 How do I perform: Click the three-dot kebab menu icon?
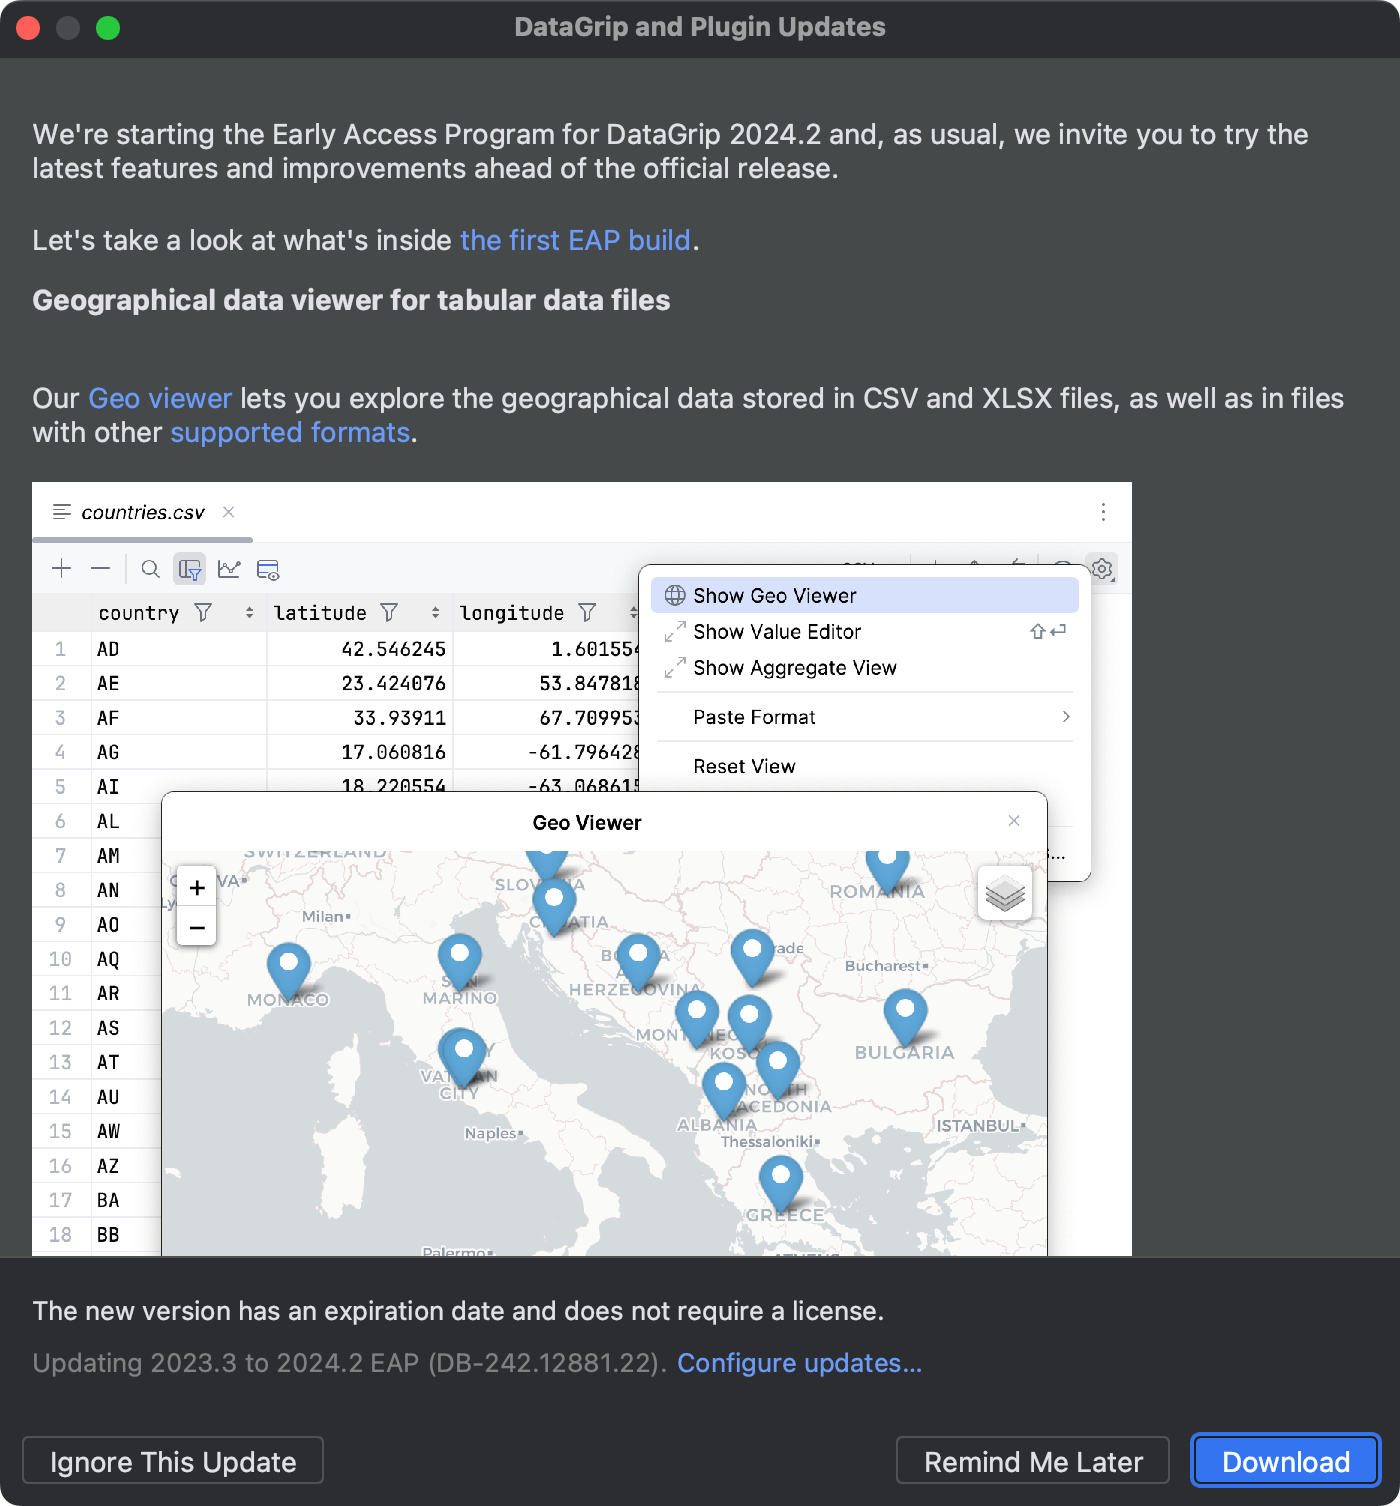(1103, 512)
